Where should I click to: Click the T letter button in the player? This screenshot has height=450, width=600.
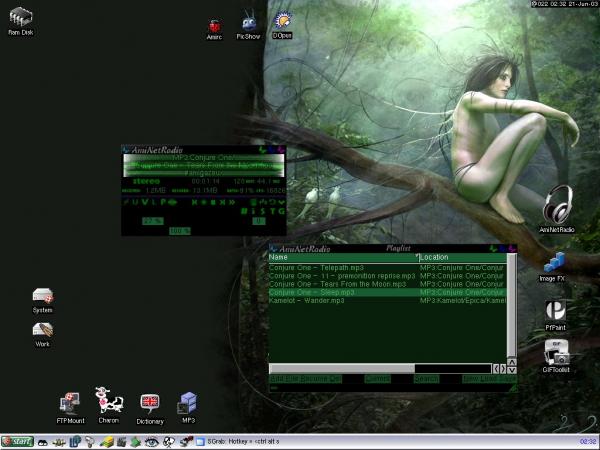[272, 211]
